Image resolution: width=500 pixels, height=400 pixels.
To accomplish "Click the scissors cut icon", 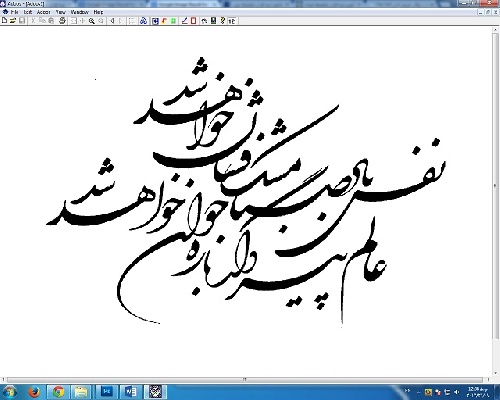I will coord(33,21).
